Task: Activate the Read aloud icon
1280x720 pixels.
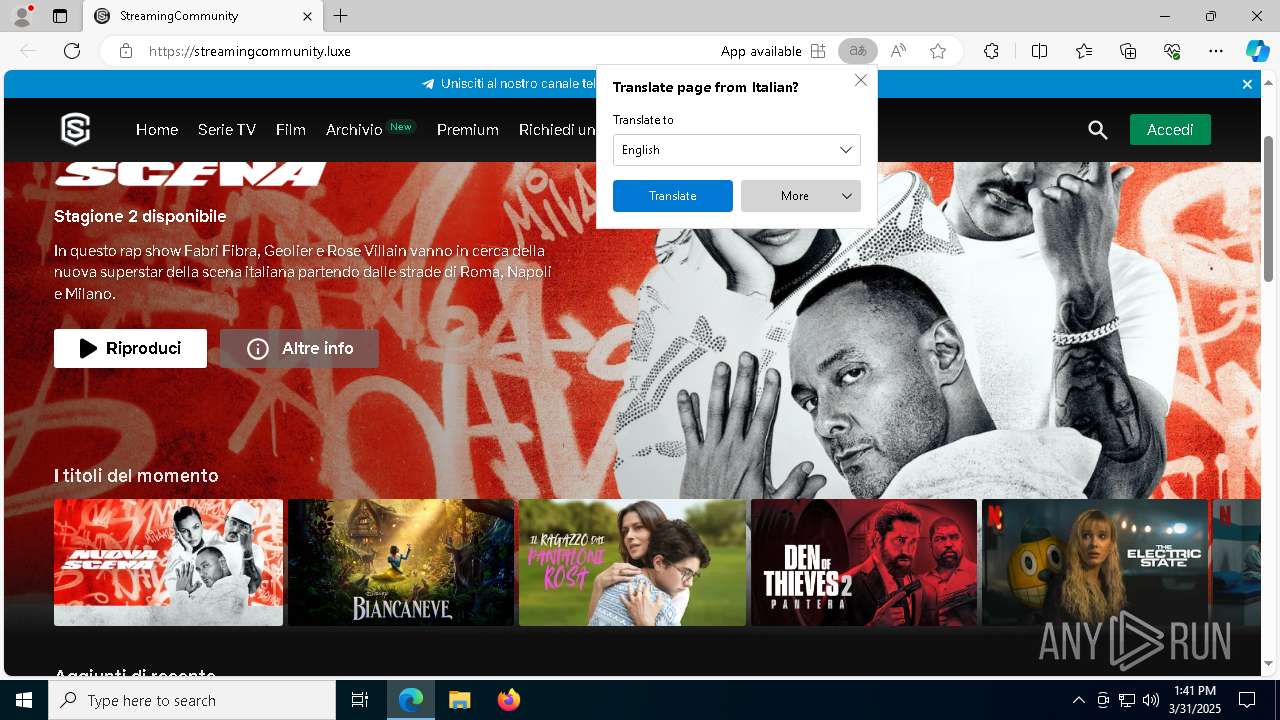Action: click(898, 51)
